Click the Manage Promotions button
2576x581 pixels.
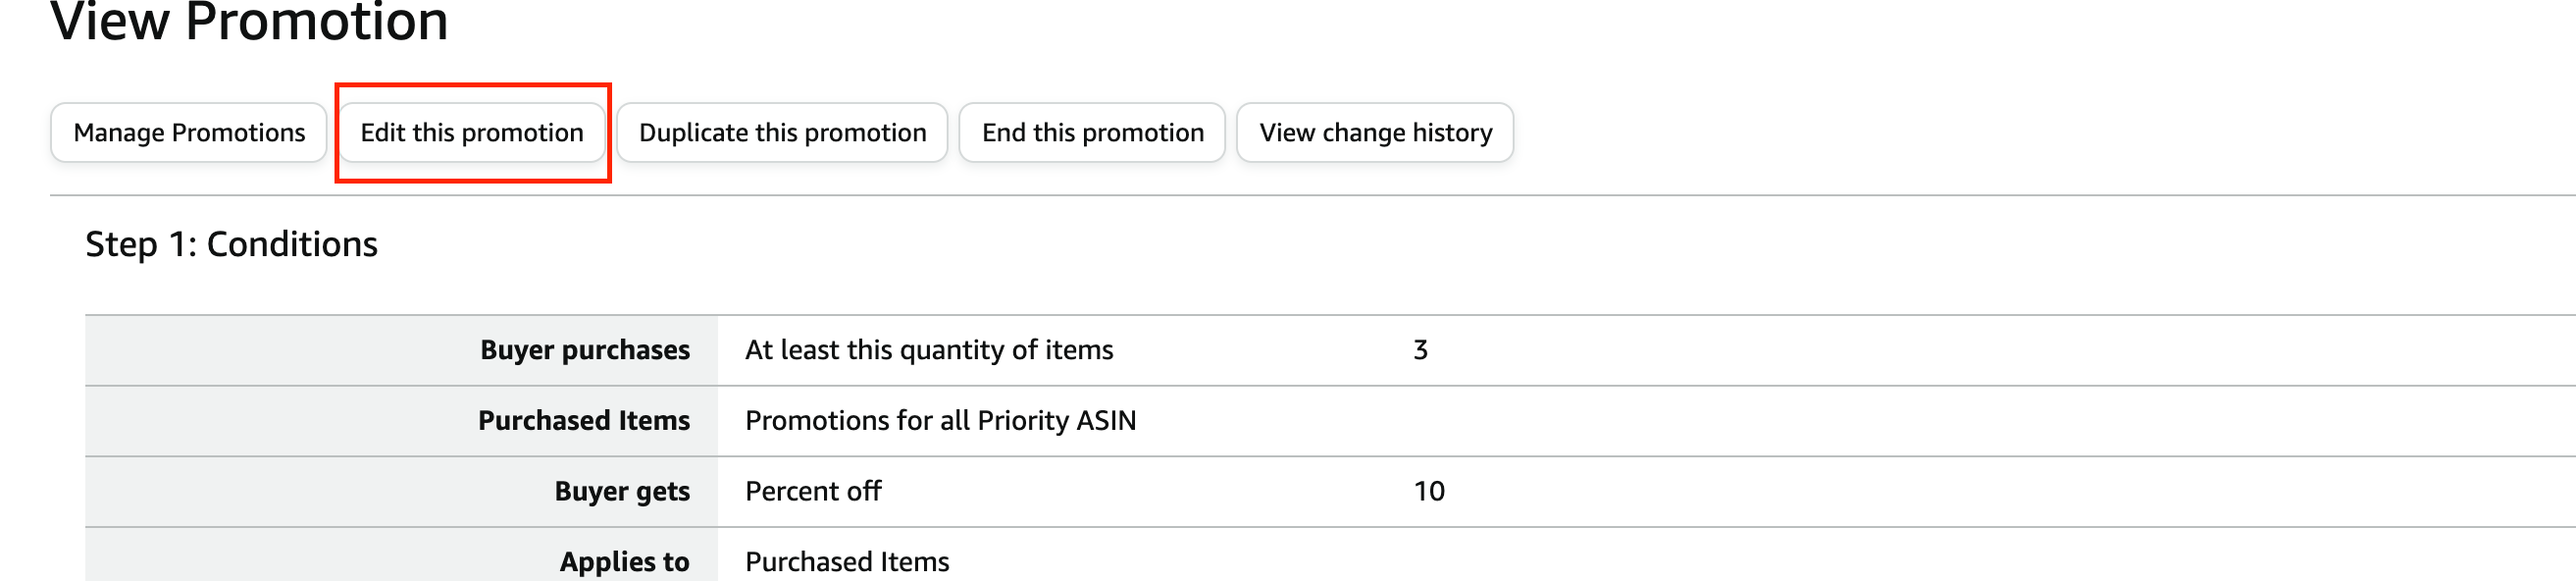click(189, 133)
